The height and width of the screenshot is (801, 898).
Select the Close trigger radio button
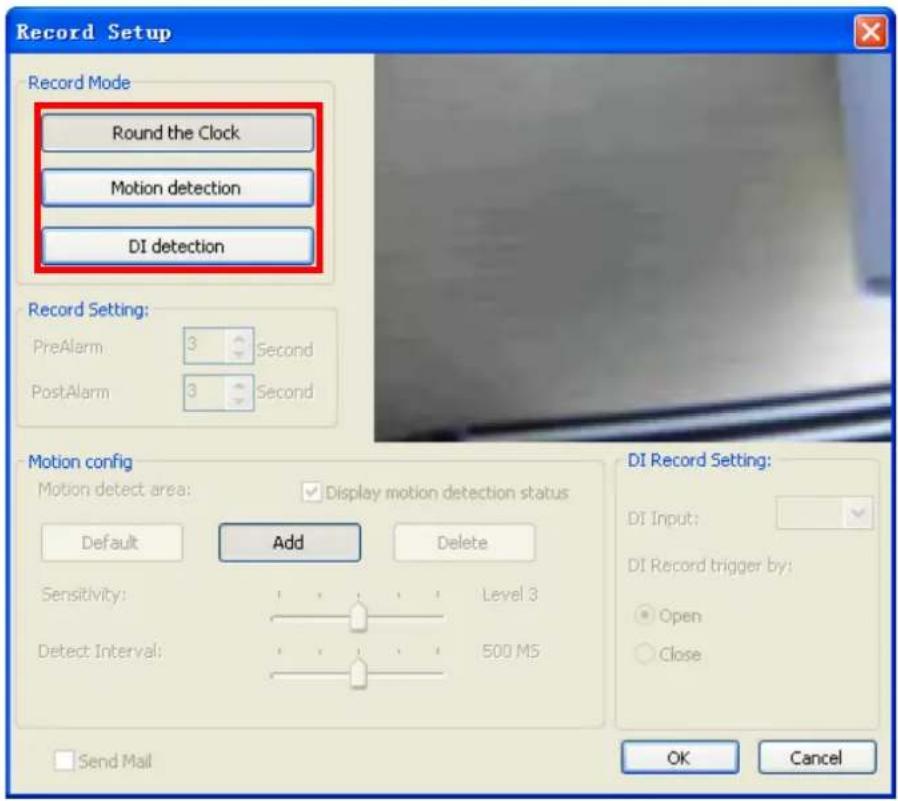pyautogui.click(x=644, y=653)
